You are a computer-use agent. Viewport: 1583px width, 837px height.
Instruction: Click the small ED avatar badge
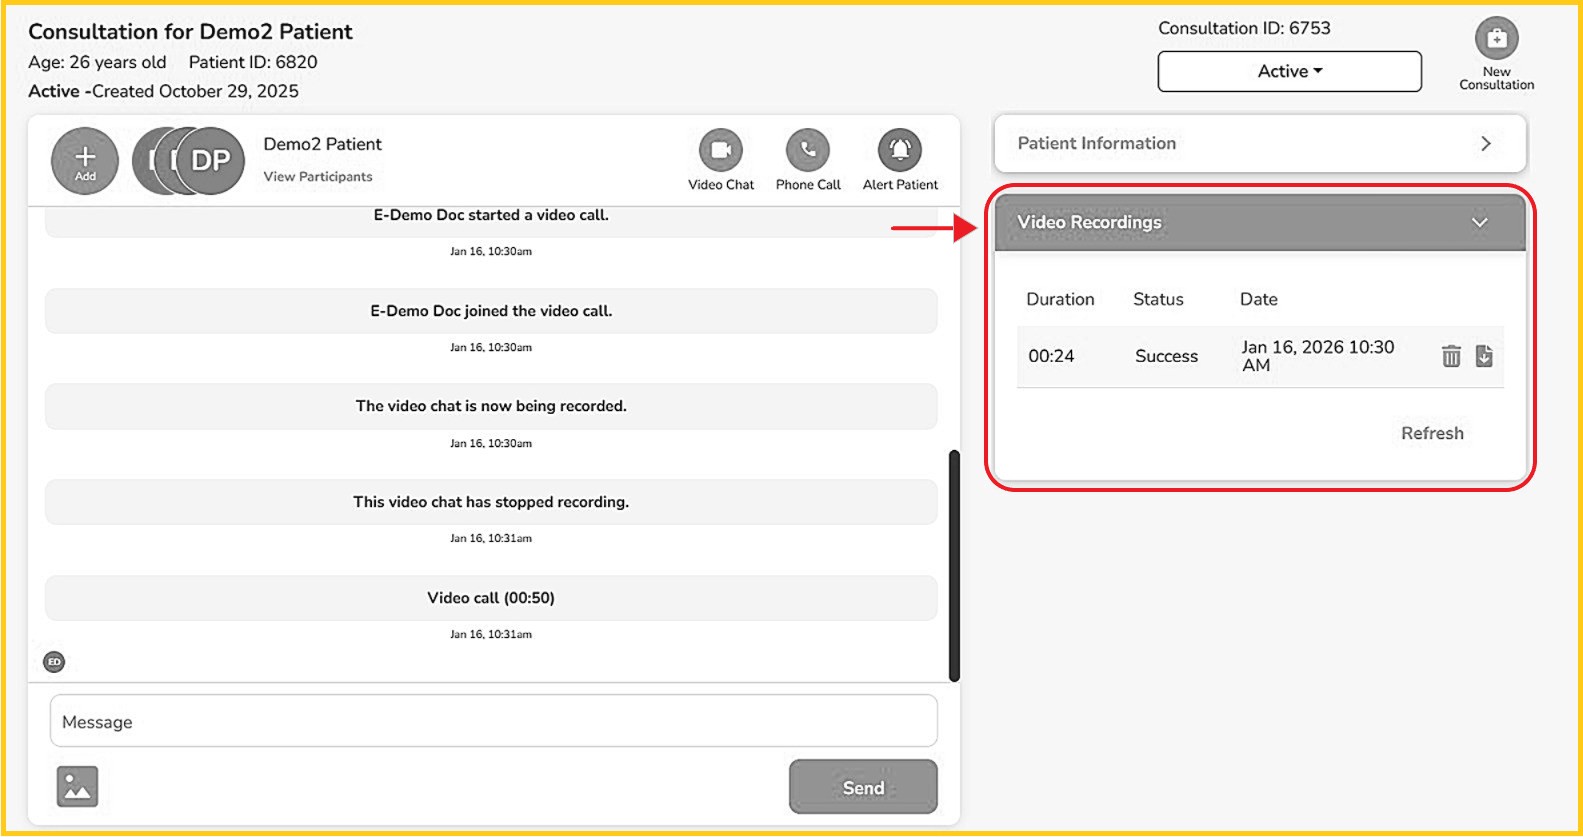coord(54,662)
